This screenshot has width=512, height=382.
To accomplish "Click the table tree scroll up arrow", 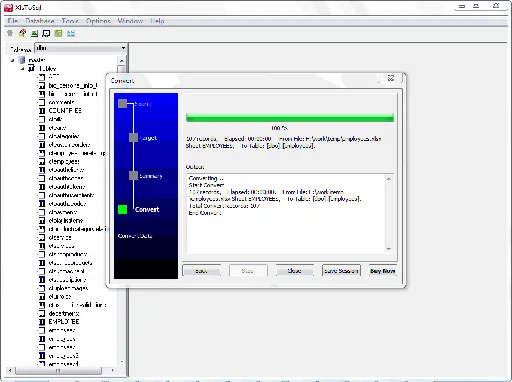I will (x=121, y=60).
